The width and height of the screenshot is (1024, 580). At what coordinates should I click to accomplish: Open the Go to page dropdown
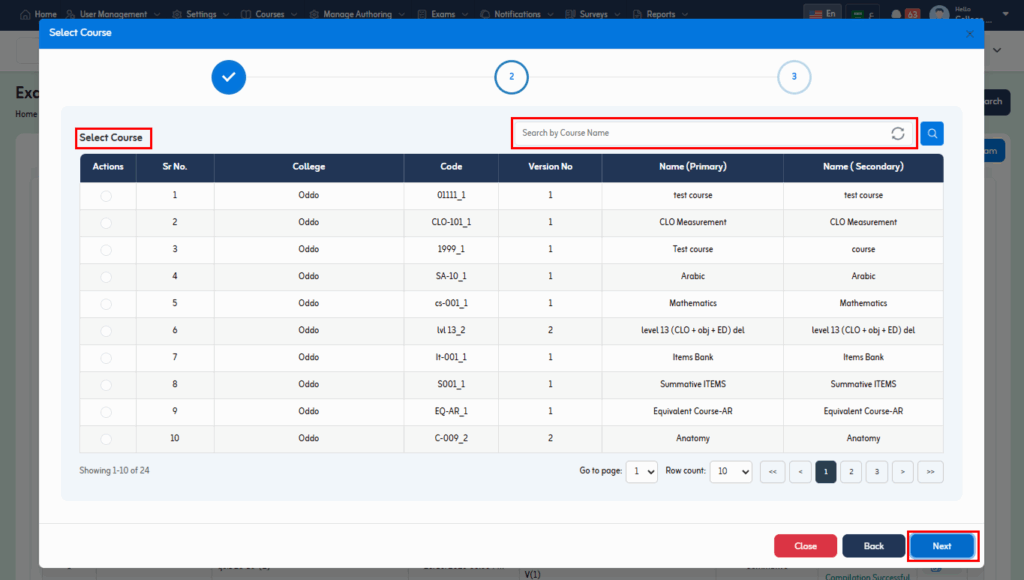pyautogui.click(x=641, y=472)
